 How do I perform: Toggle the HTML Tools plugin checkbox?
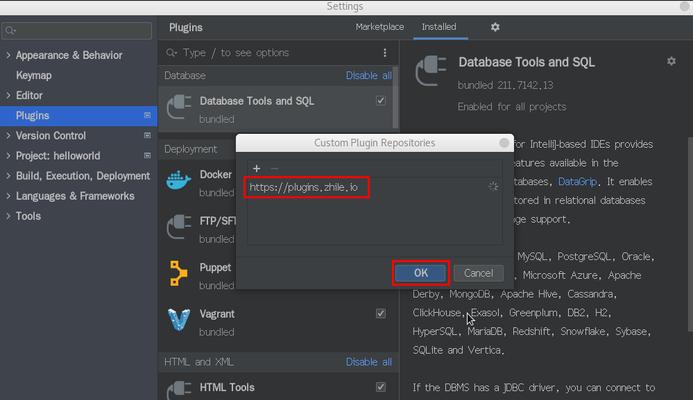point(381,387)
